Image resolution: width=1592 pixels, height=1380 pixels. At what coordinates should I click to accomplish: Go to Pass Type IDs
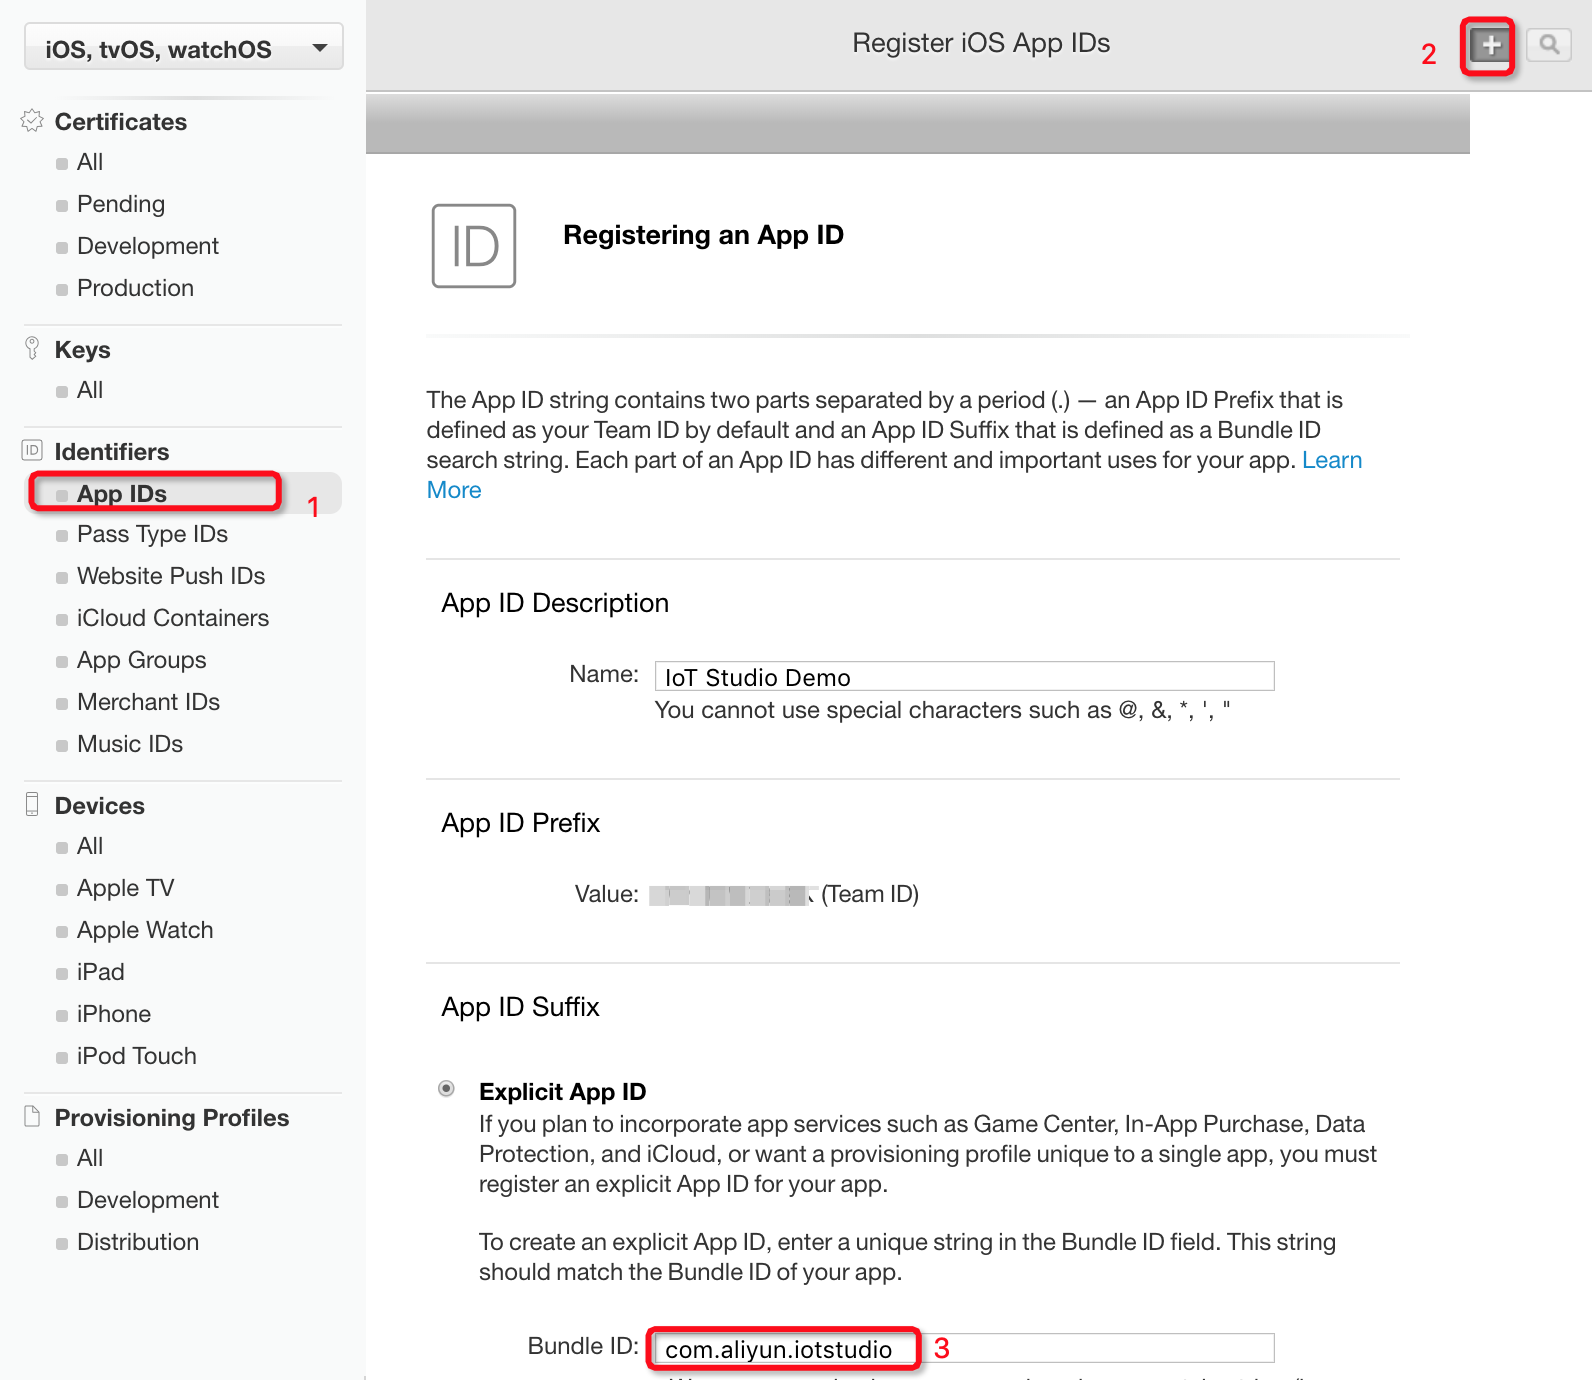click(x=152, y=535)
